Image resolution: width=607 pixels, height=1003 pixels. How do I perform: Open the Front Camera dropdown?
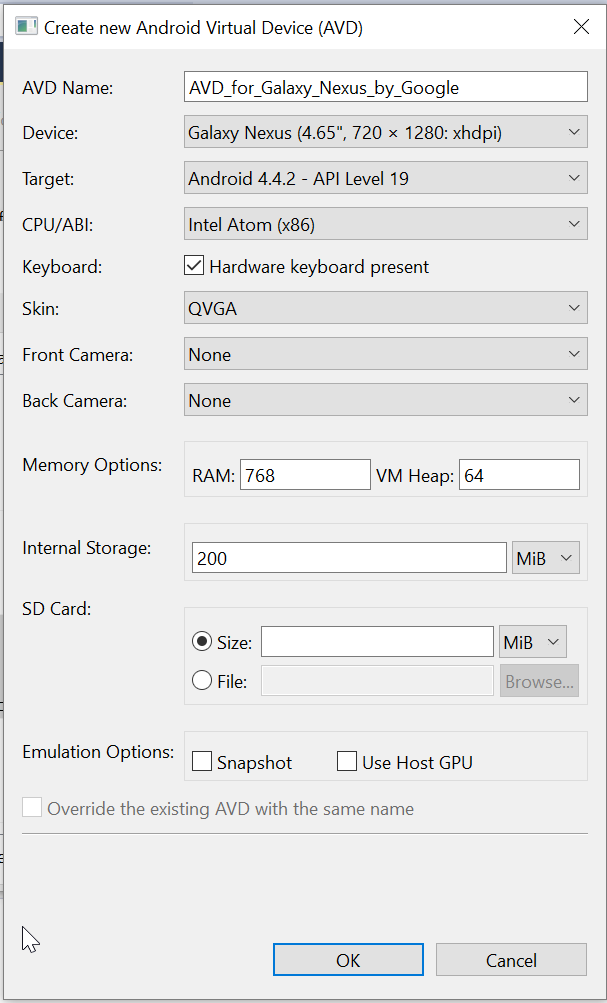click(386, 355)
